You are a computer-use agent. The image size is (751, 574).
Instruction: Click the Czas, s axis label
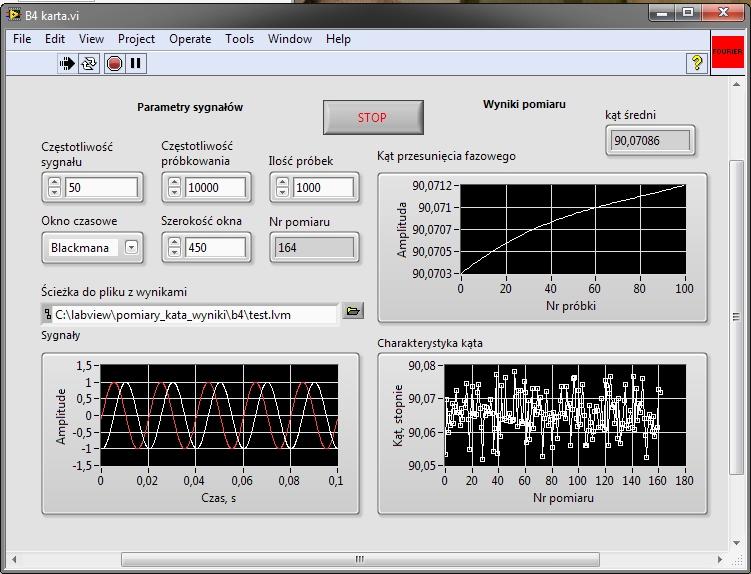tap(218, 498)
